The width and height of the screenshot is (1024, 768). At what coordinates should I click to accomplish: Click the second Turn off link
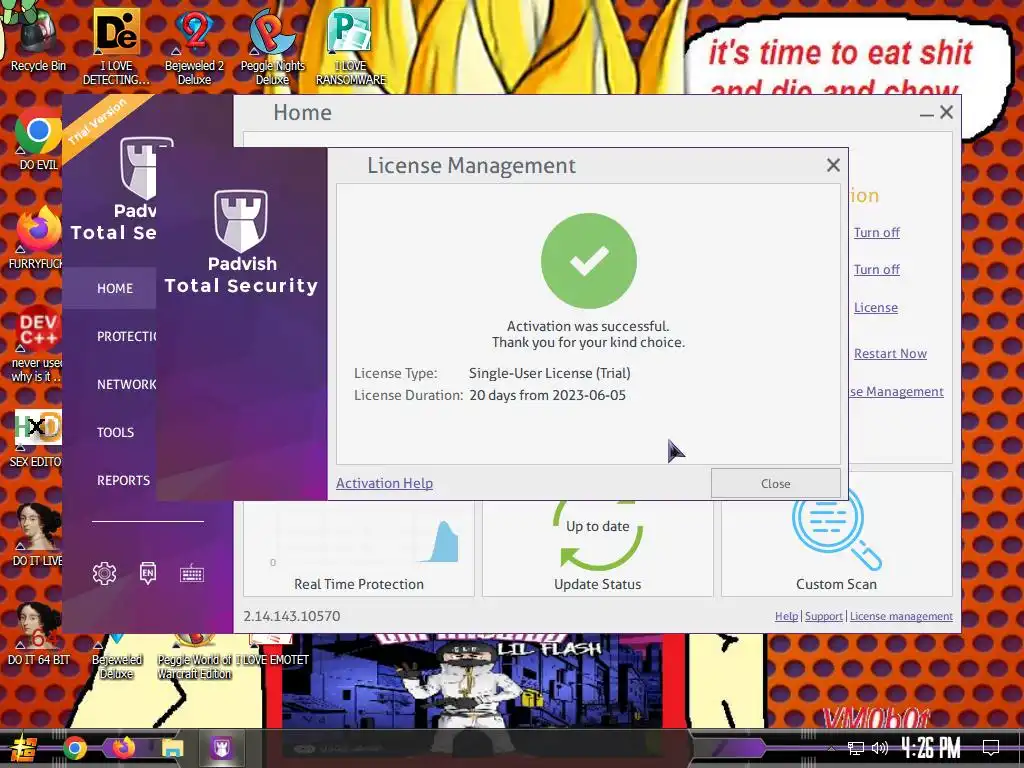coord(876,270)
